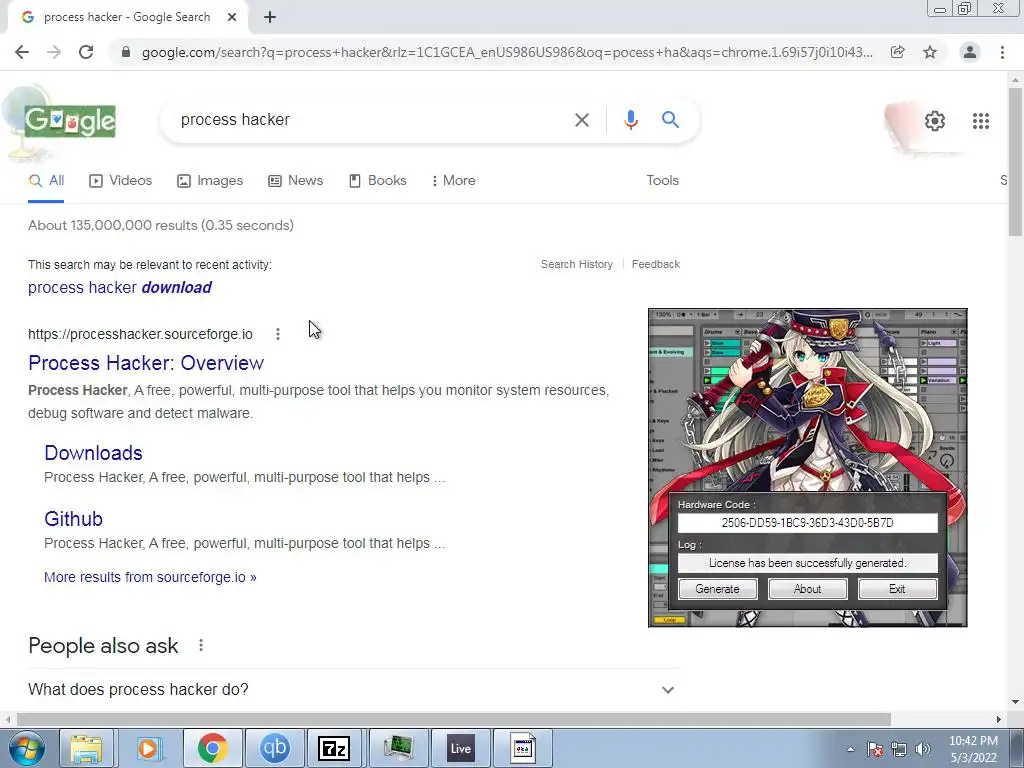Click Exit in keygen window
Screen dimensions: 1024x768
[x=897, y=589]
